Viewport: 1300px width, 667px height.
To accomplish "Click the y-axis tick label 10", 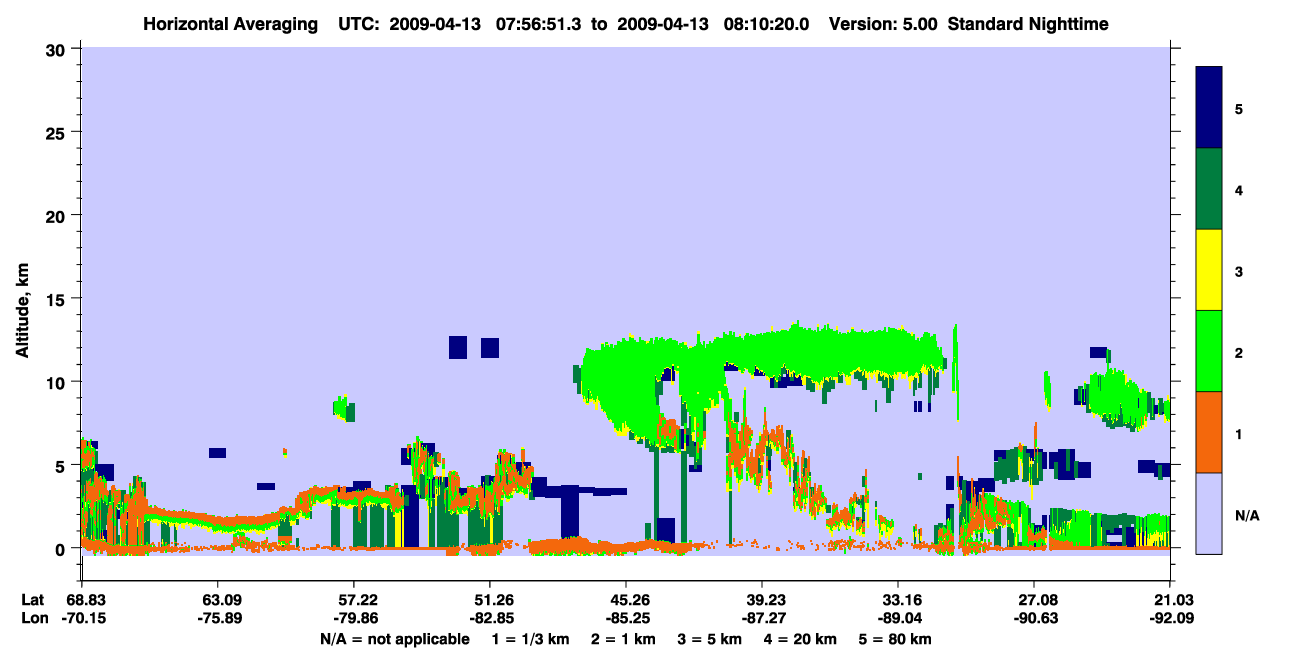I will click(58, 382).
